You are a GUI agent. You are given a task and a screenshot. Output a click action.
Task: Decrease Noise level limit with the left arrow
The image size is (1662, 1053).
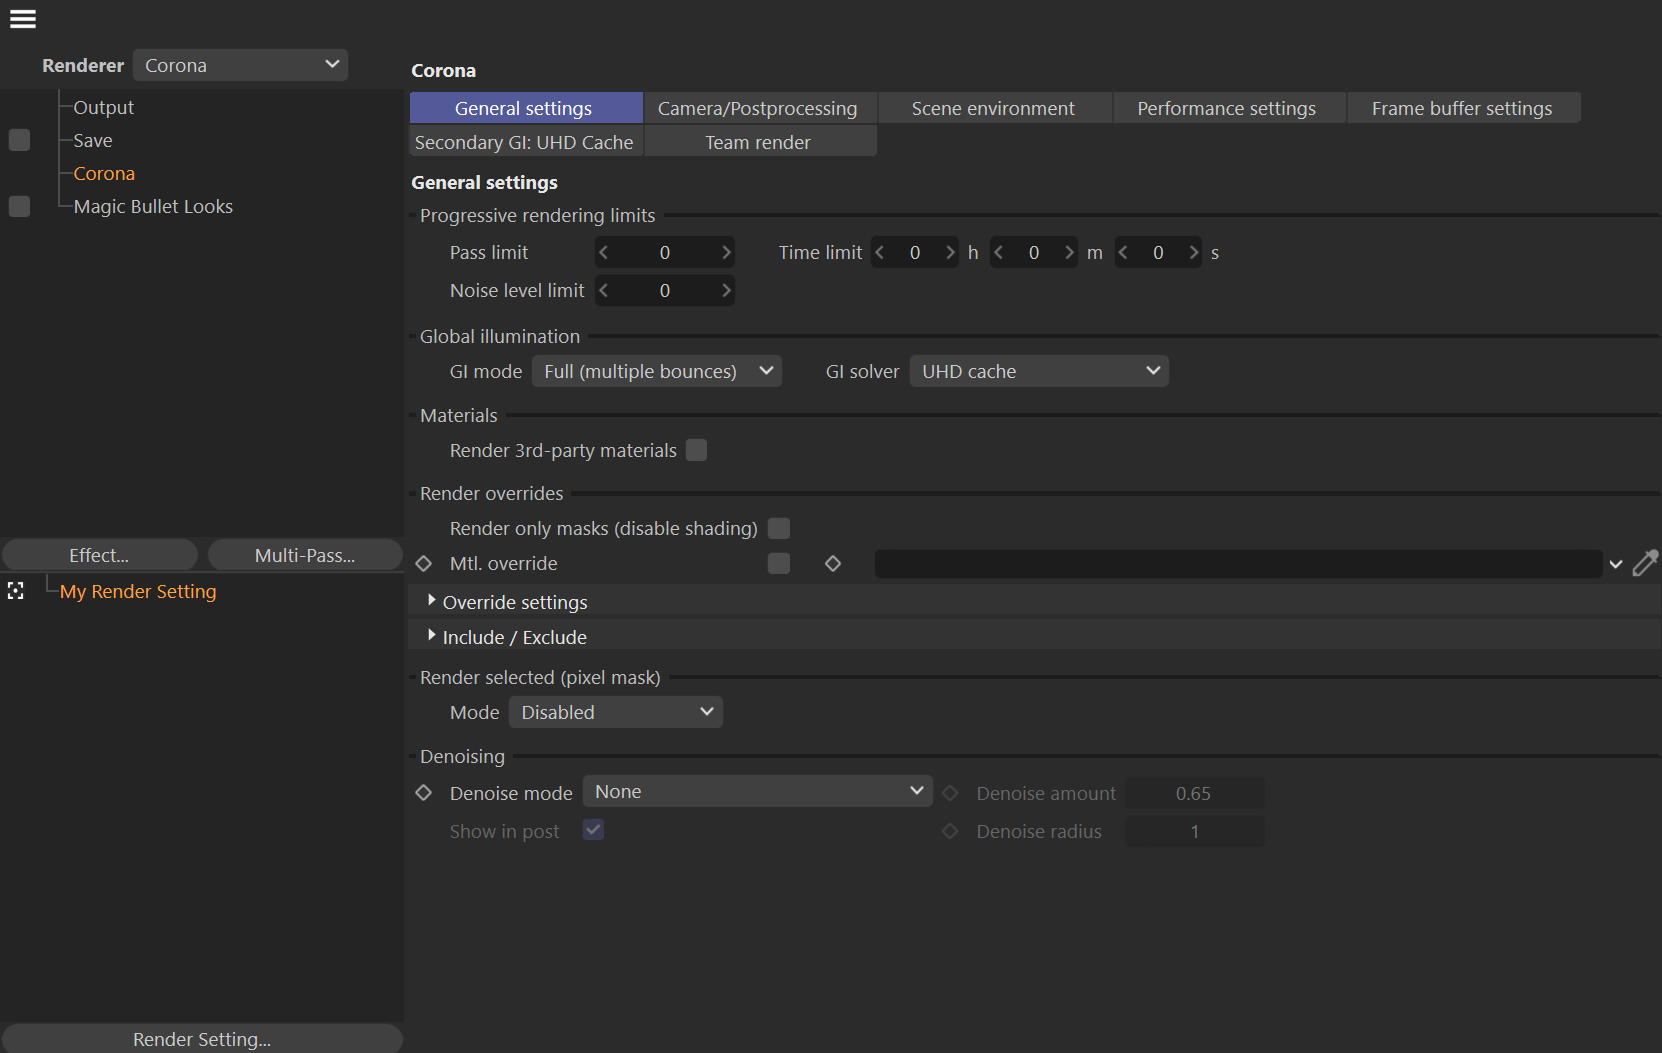tap(603, 291)
